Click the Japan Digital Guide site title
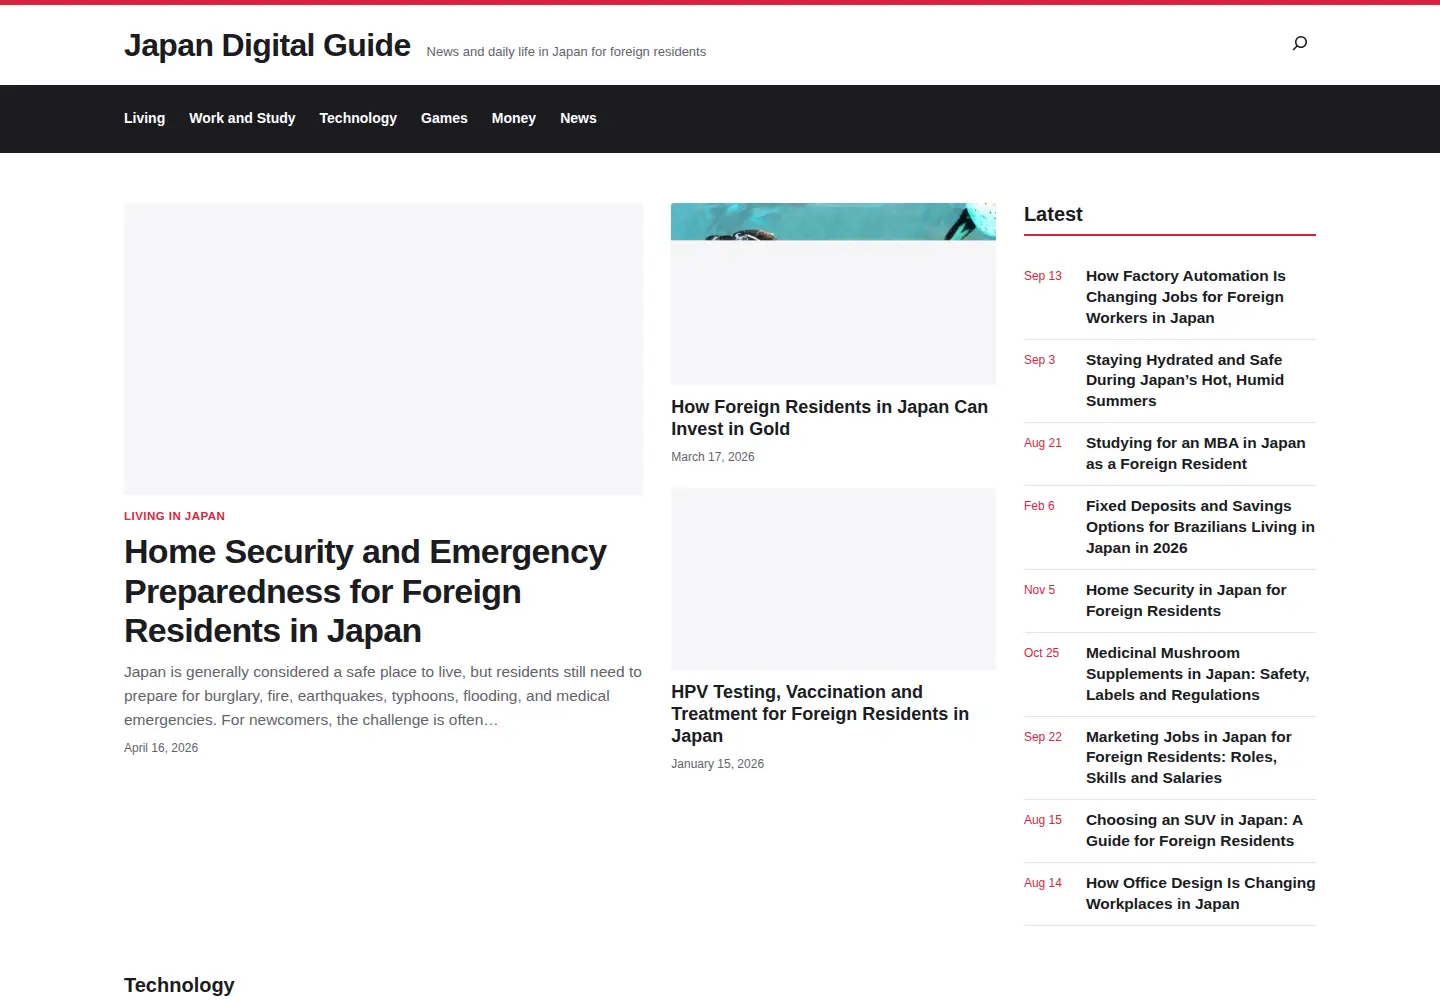This screenshot has width=1440, height=1000. 267,45
